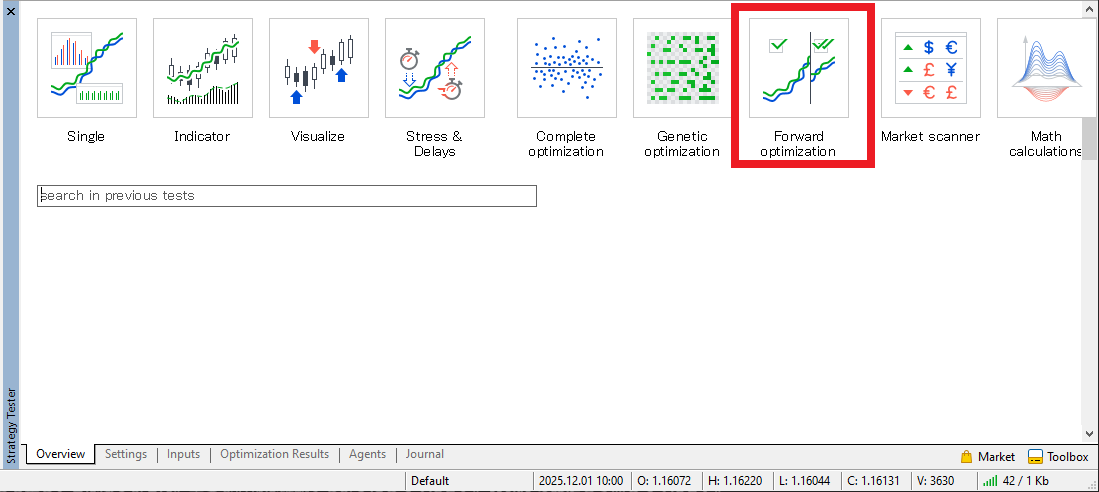Open Complete optimization scatter icon
The image size is (1099, 492).
click(566, 68)
